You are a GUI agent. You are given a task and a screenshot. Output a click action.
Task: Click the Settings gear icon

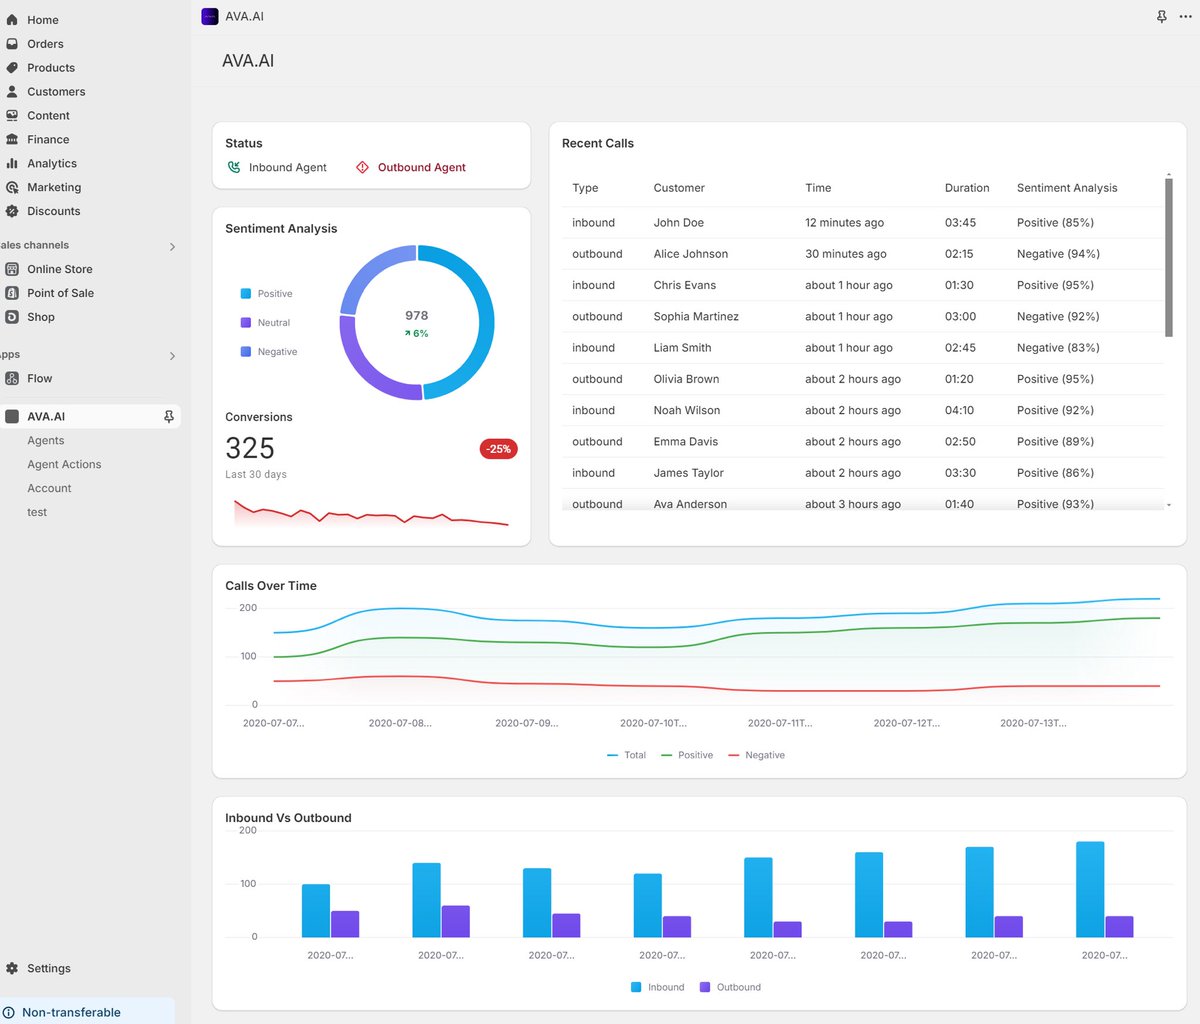tap(12, 968)
